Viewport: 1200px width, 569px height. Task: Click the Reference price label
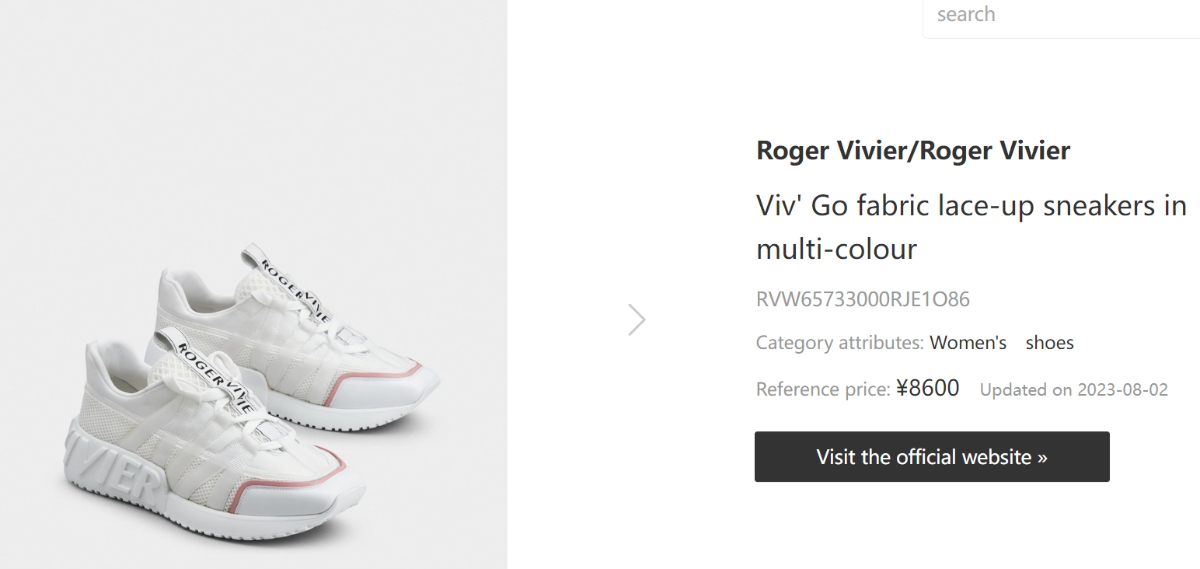[822, 389]
